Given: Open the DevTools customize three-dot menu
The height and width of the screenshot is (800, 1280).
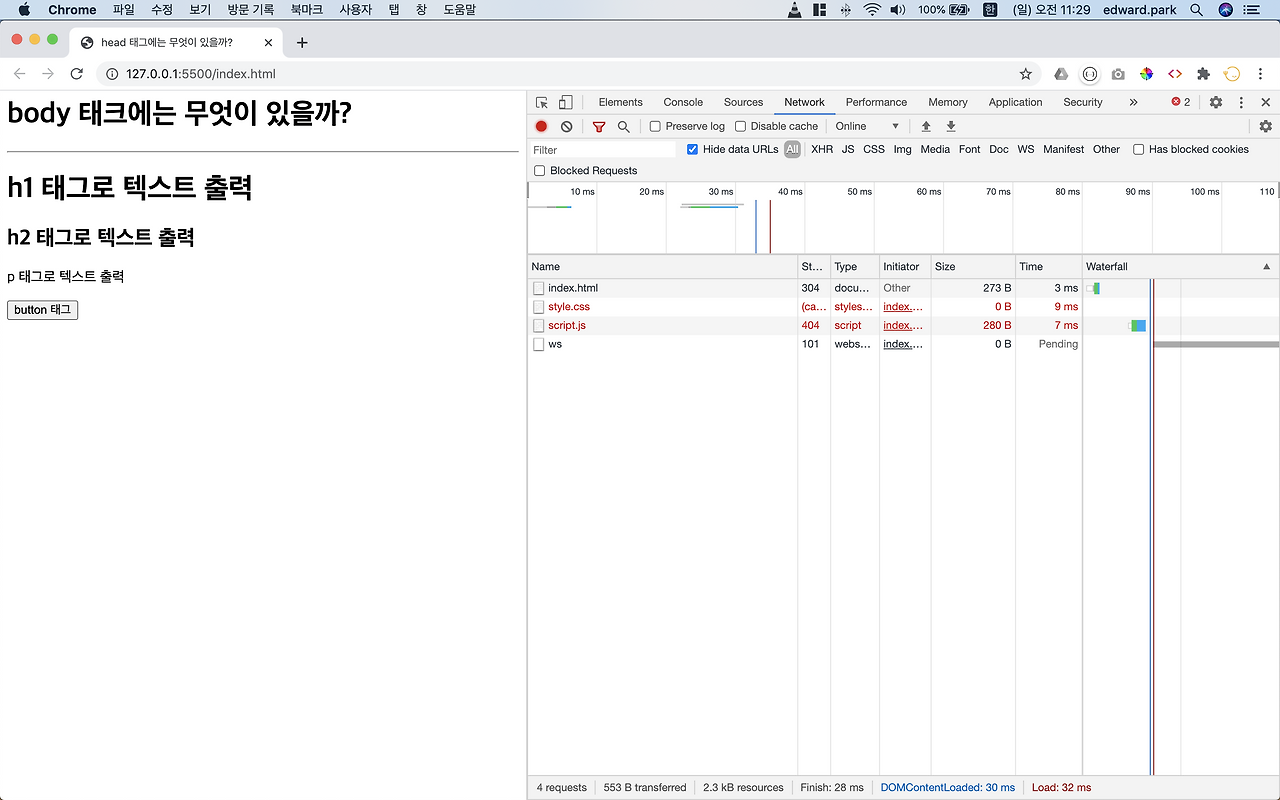Looking at the screenshot, I should point(1241,102).
